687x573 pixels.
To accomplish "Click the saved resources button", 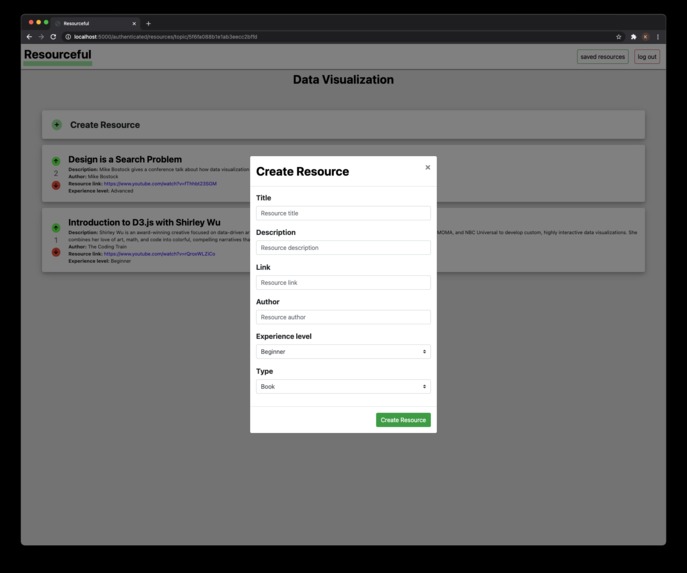I will coord(602,57).
